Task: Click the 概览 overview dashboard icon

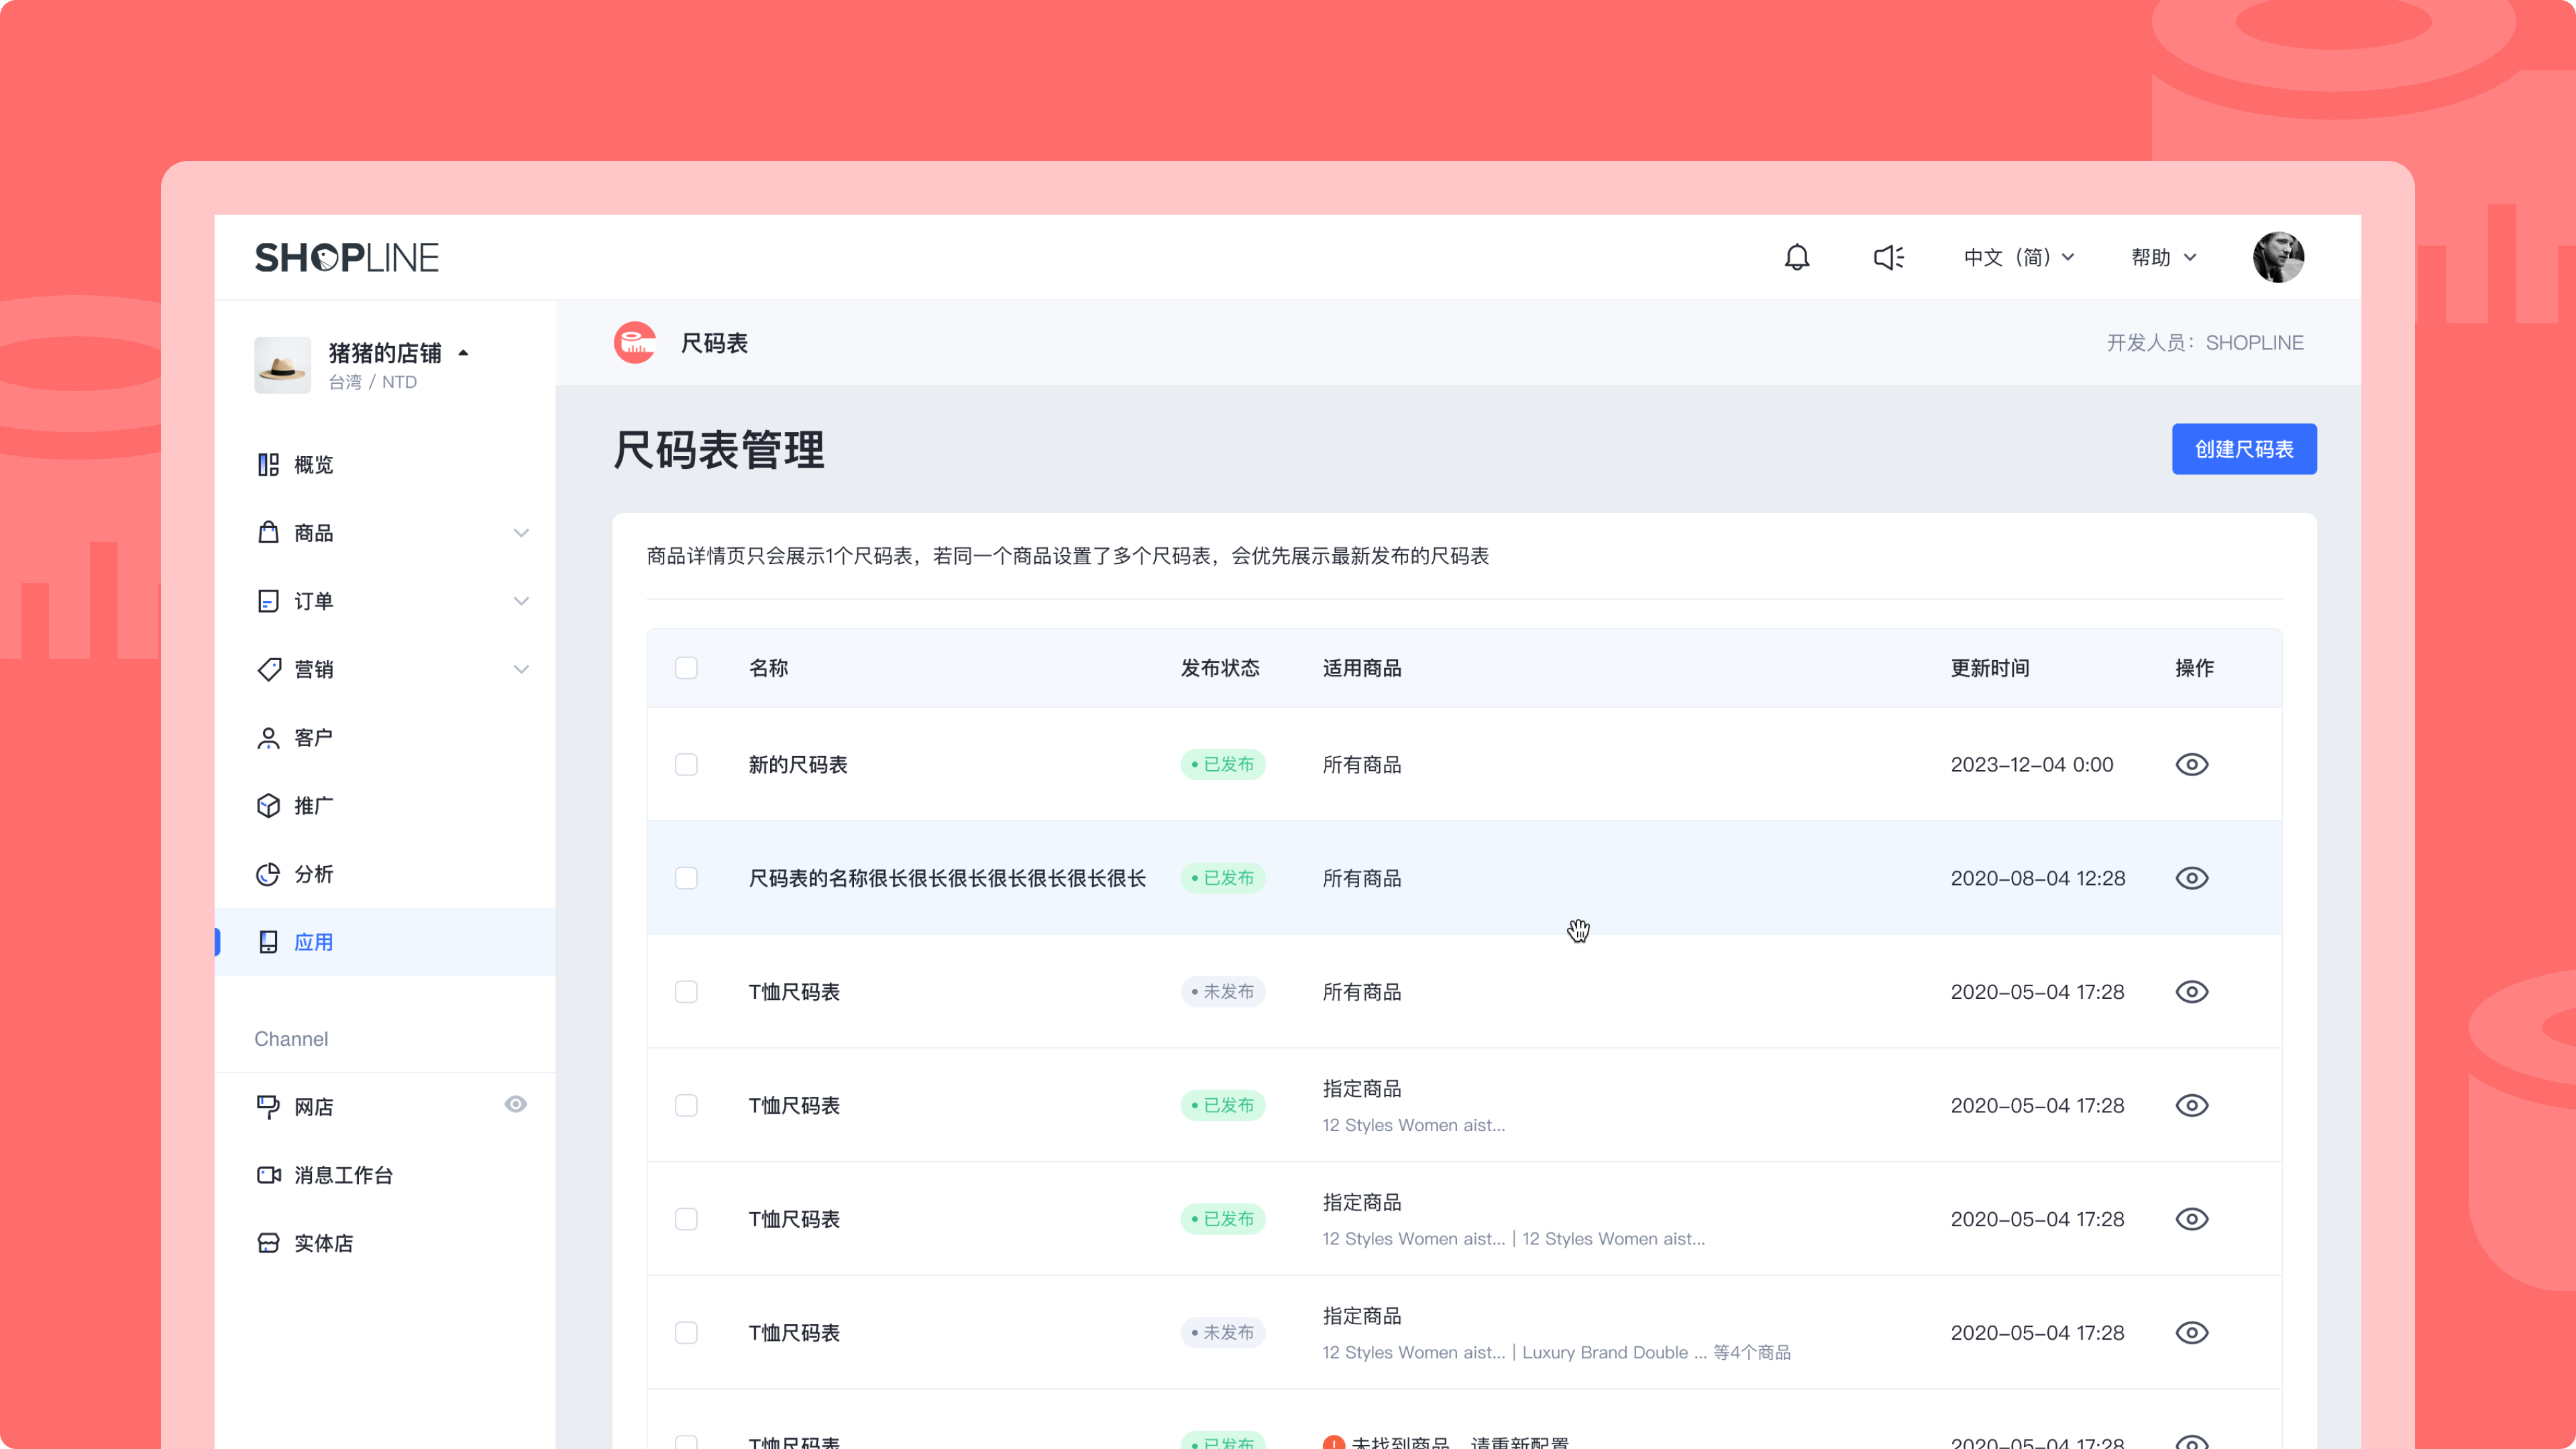Action: click(x=268, y=465)
